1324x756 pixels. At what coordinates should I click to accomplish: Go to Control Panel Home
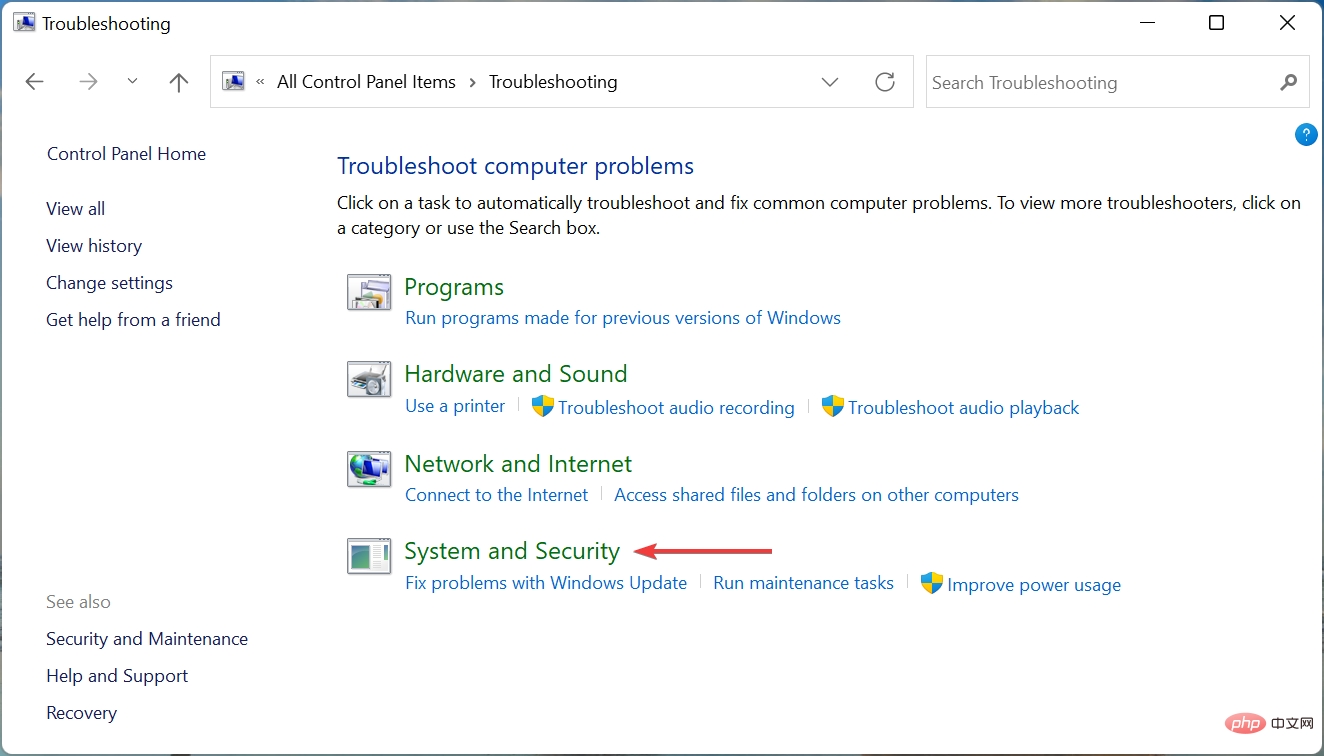(126, 154)
